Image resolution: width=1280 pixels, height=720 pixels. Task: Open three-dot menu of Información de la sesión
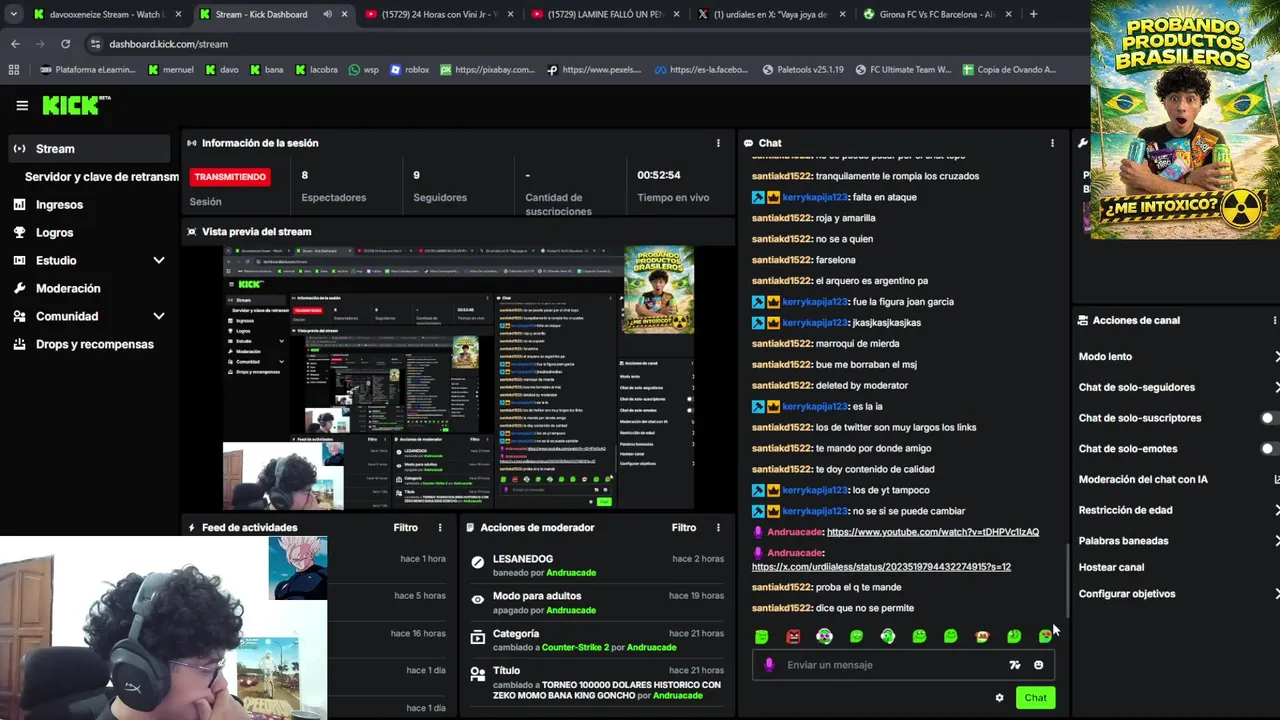tap(718, 143)
